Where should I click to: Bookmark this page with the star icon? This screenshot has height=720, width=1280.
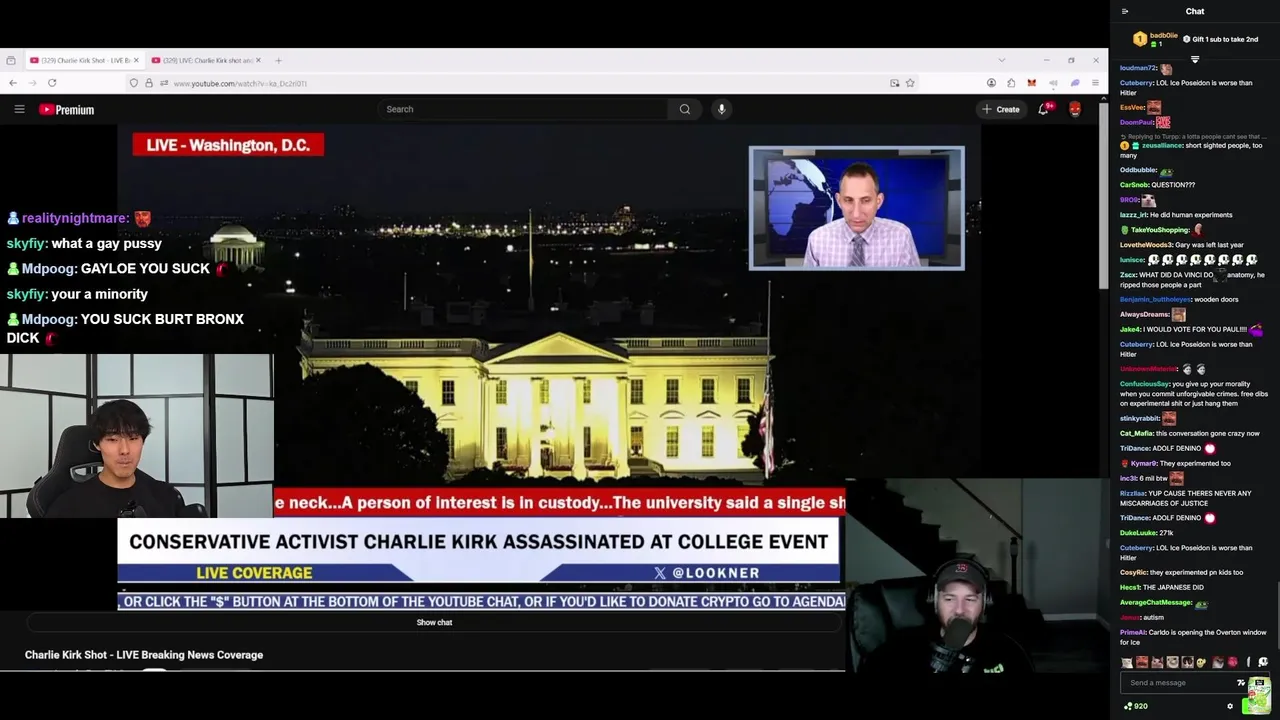click(x=910, y=83)
